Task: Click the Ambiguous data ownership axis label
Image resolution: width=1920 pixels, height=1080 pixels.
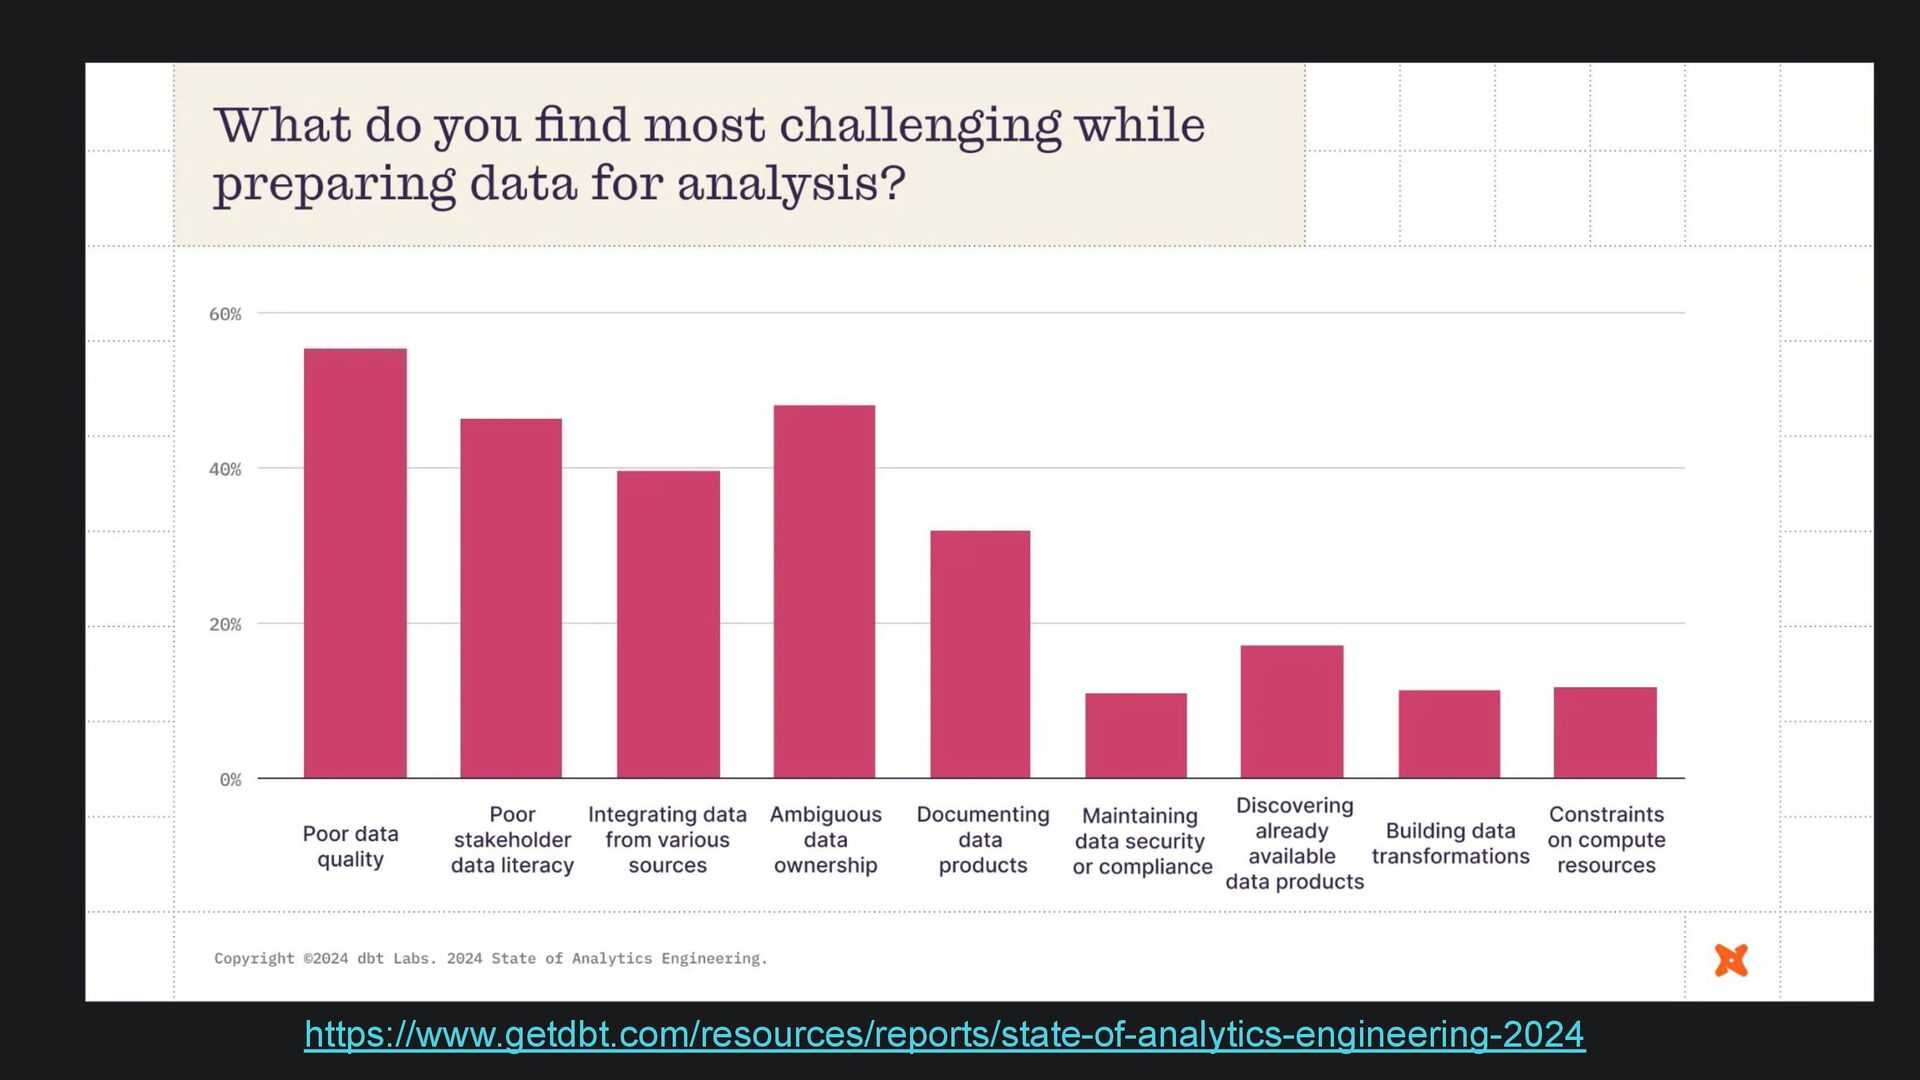Action: pyautogui.click(x=826, y=840)
